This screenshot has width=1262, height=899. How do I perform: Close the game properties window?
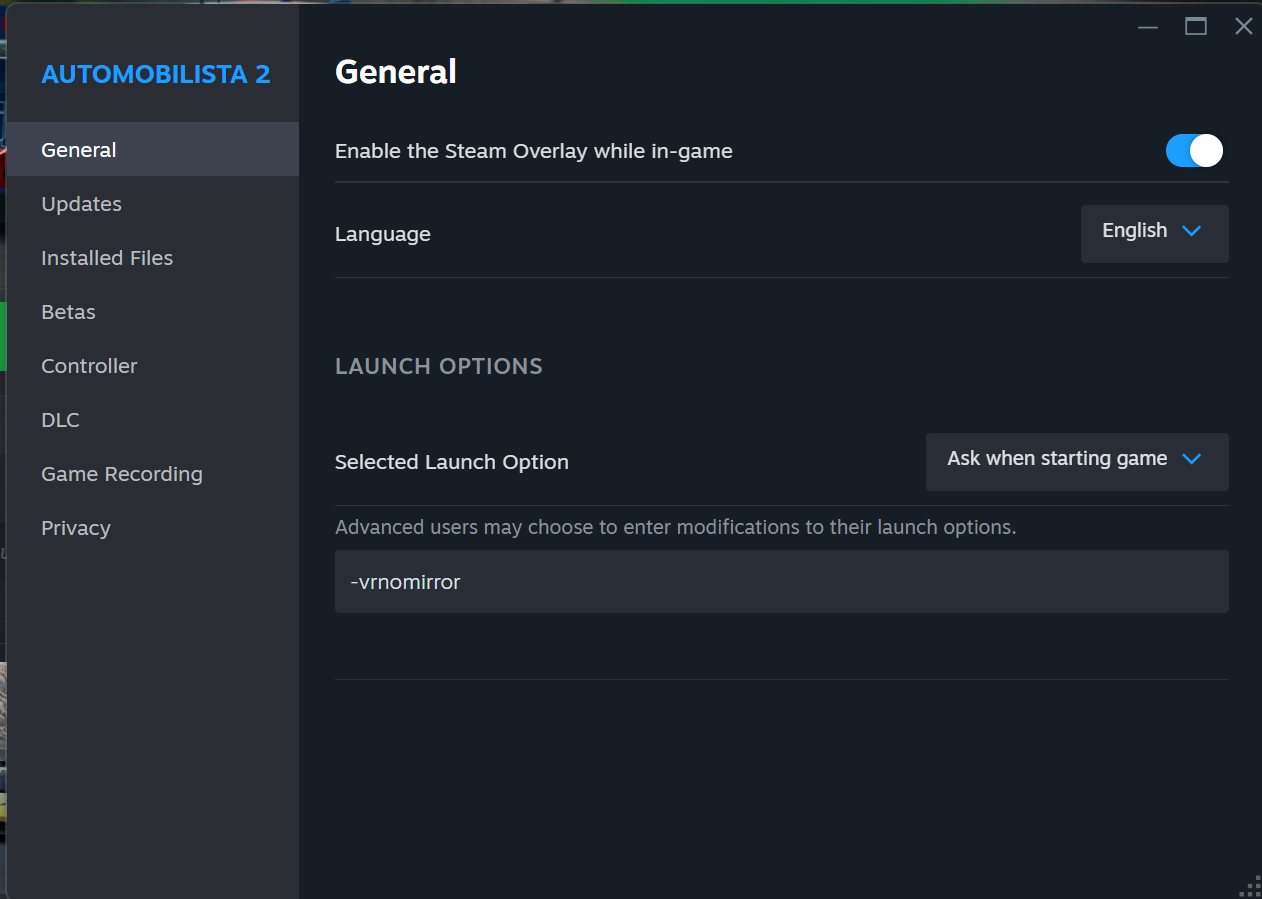click(1244, 27)
